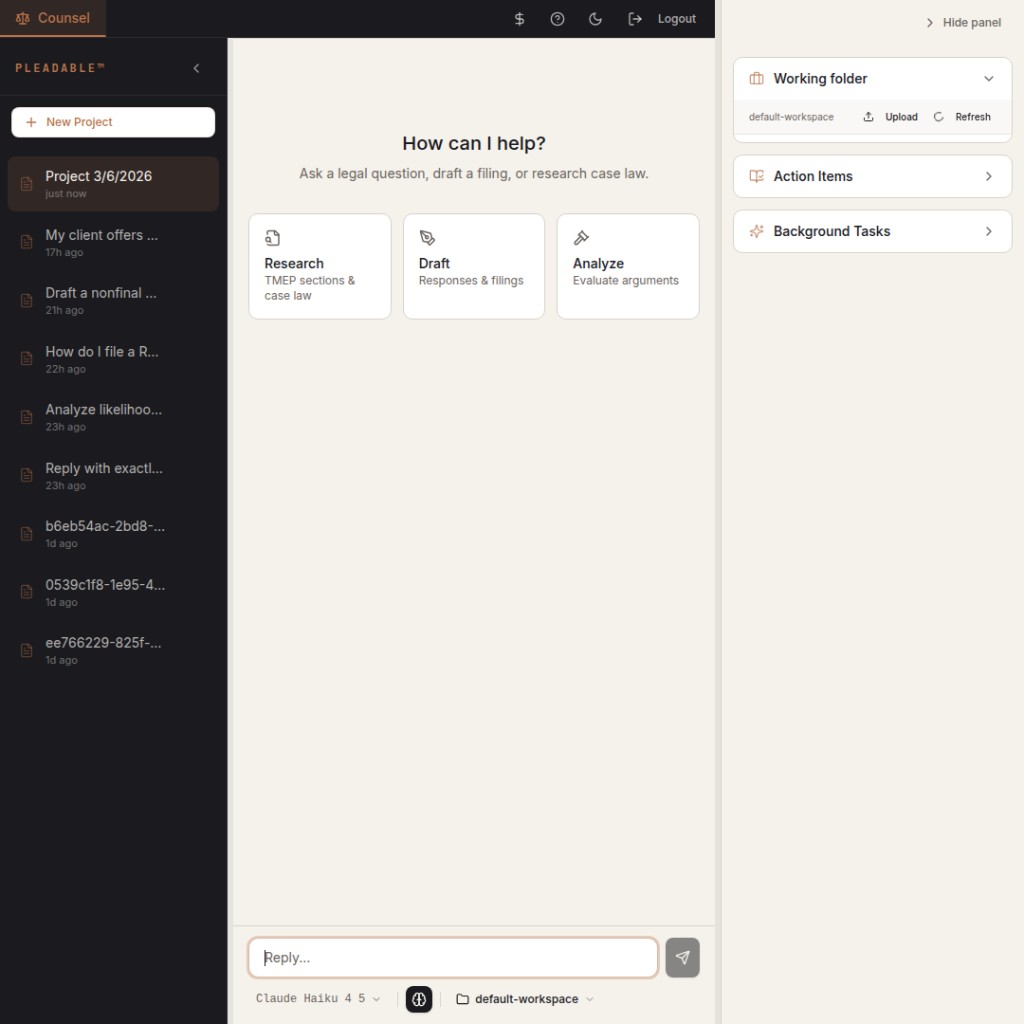The width and height of the screenshot is (1024, 1024).
Task: Toggle dark mode with the moon icon
Action: (595, 18)
